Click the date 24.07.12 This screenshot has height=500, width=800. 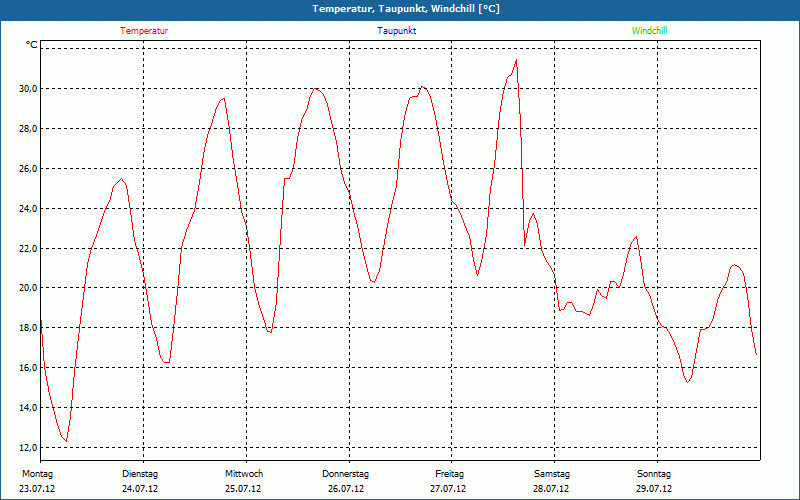point(140,489)
